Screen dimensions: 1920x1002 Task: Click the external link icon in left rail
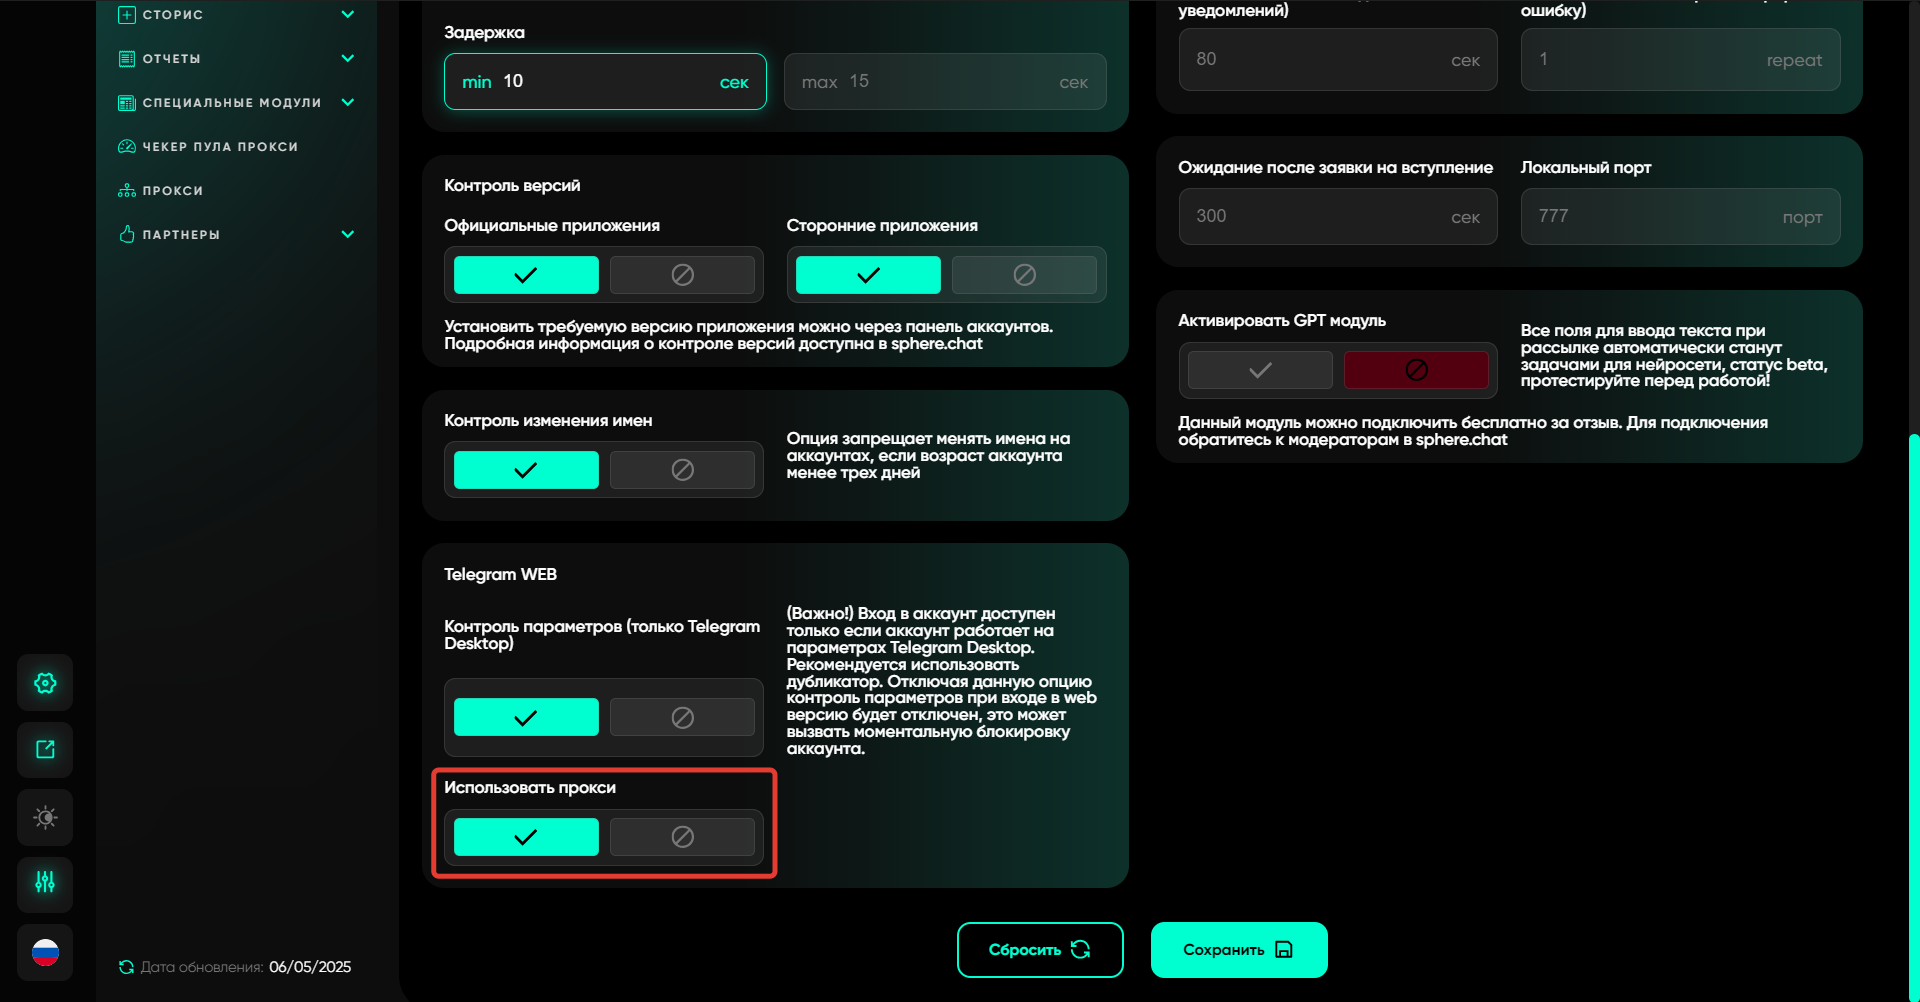click(x=45, y=750)
